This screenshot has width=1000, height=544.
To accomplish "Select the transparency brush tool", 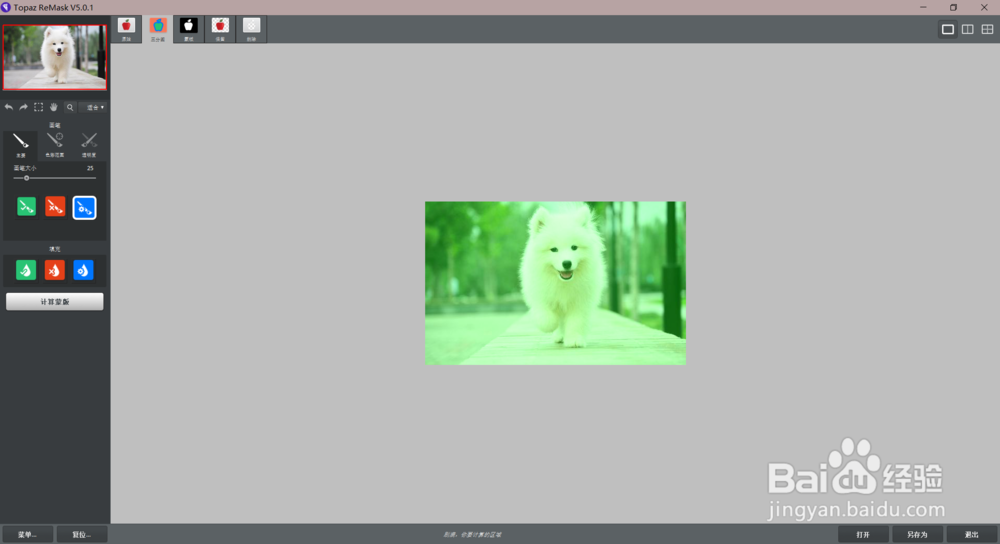I will click(x=89, y=145).
